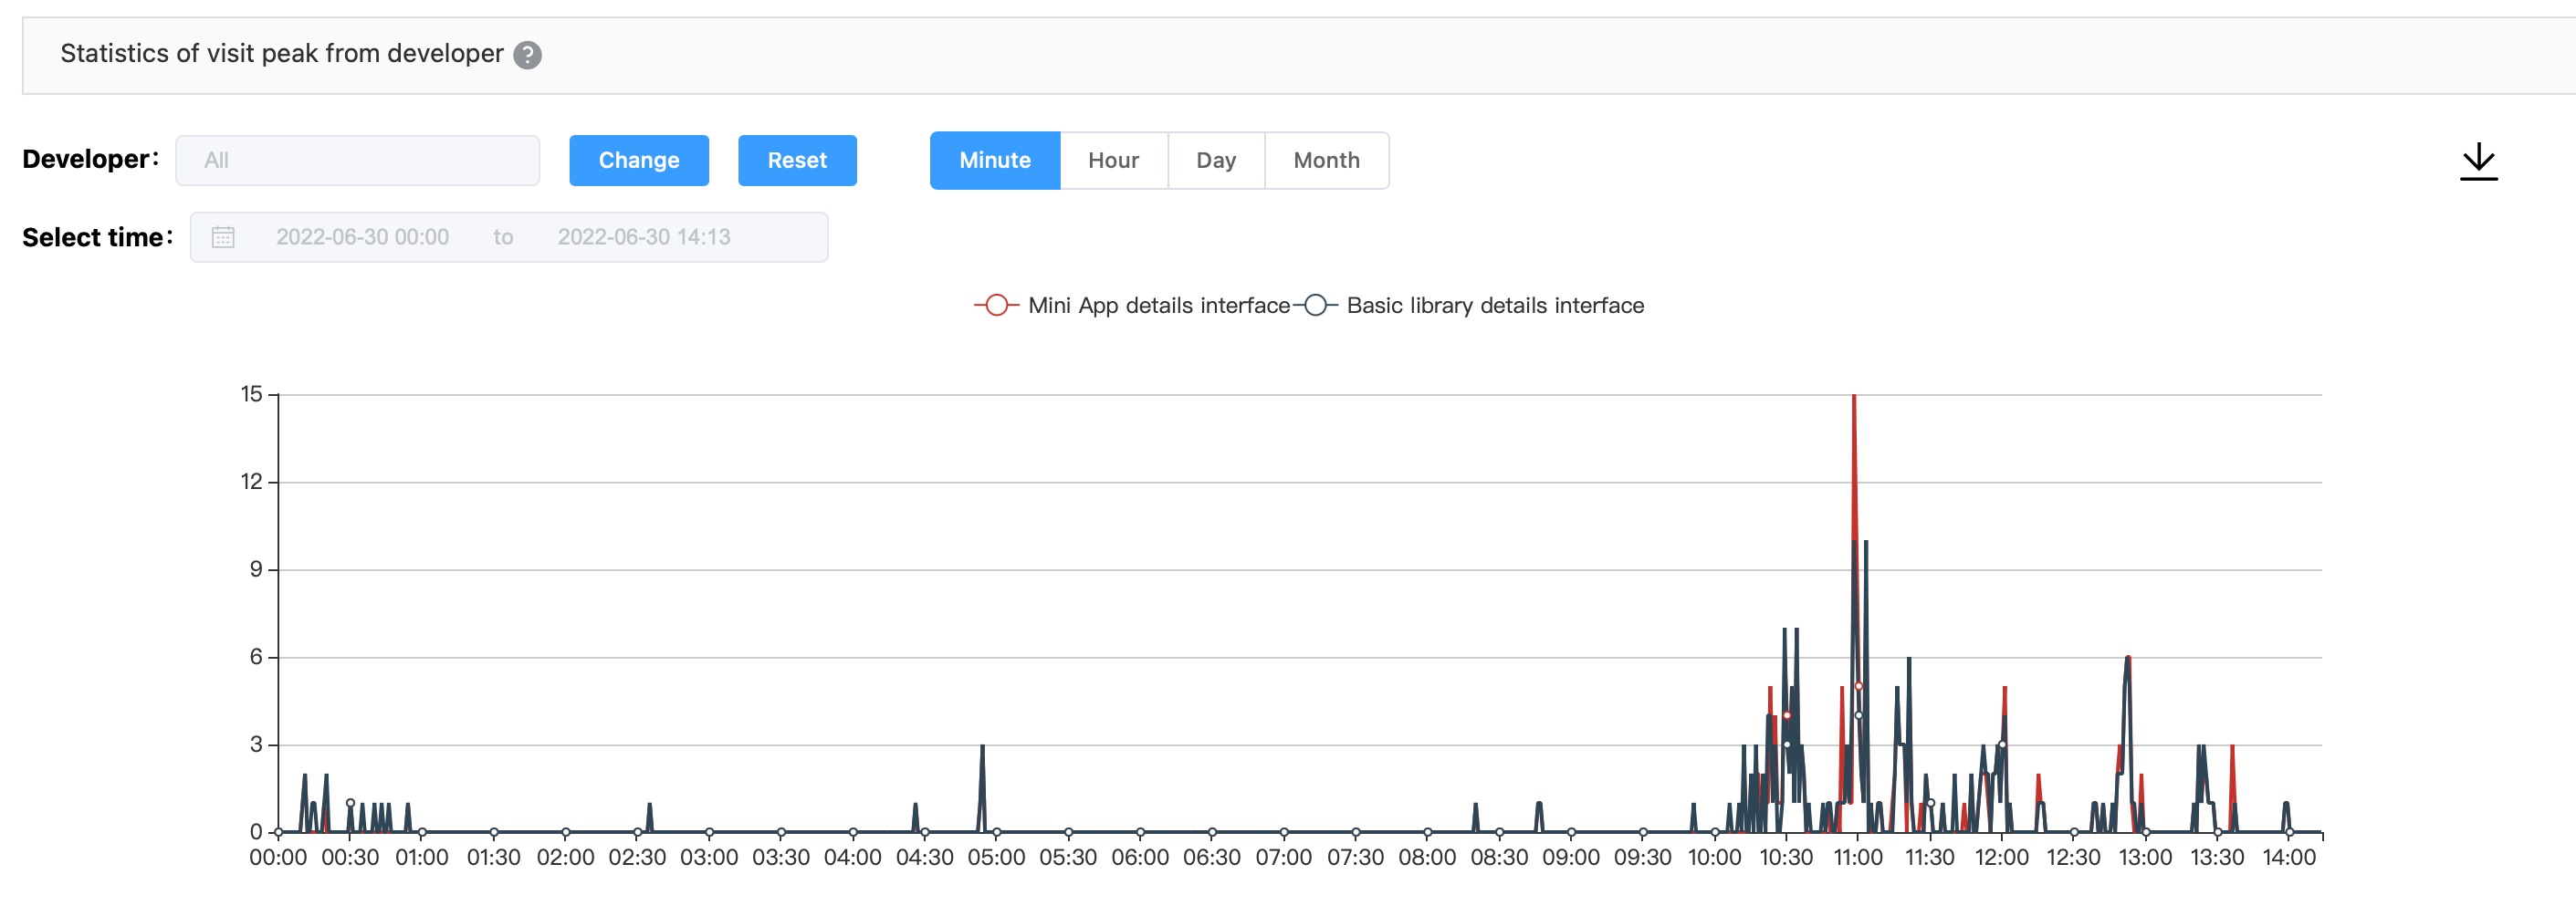The image size is (2576, 916).
Task: Click the 14:00 x-axis label
Action: point(2289,857)
